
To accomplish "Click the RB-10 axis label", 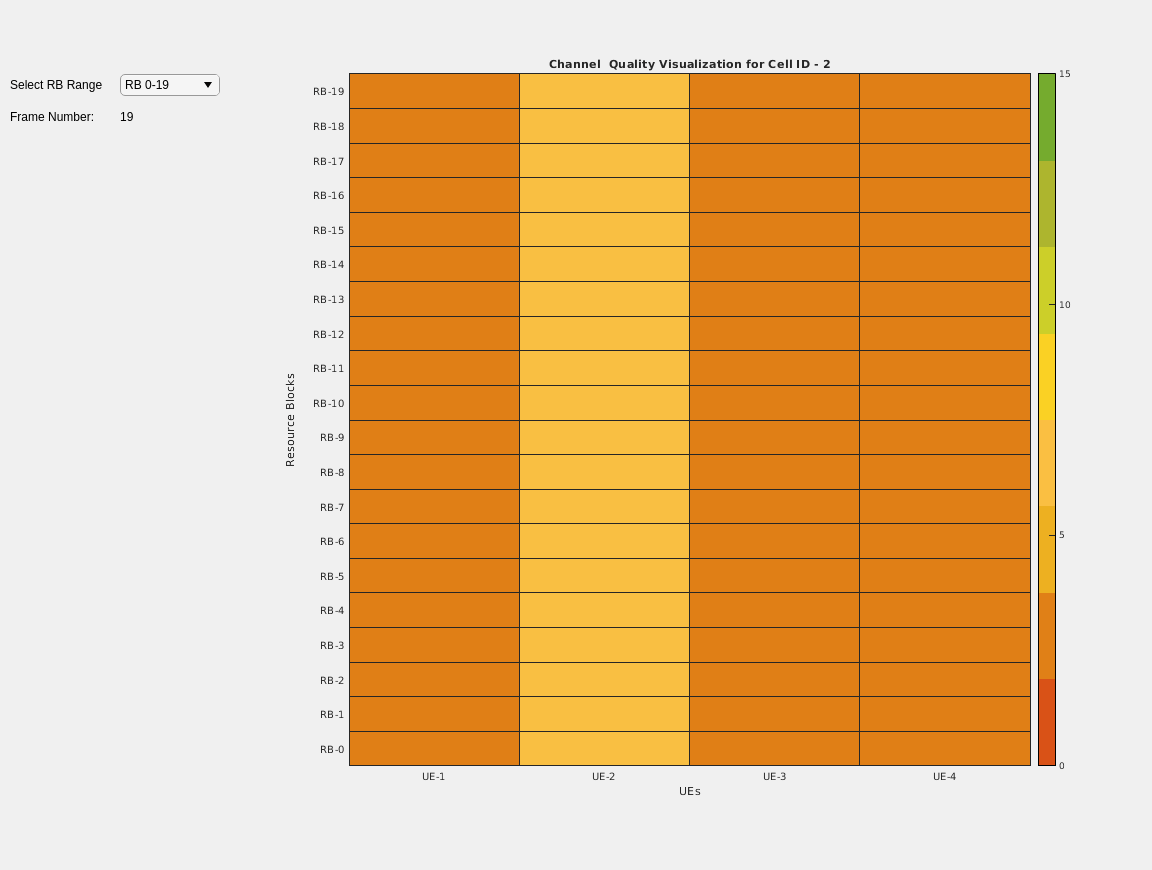I will click(x=328, y=403).
